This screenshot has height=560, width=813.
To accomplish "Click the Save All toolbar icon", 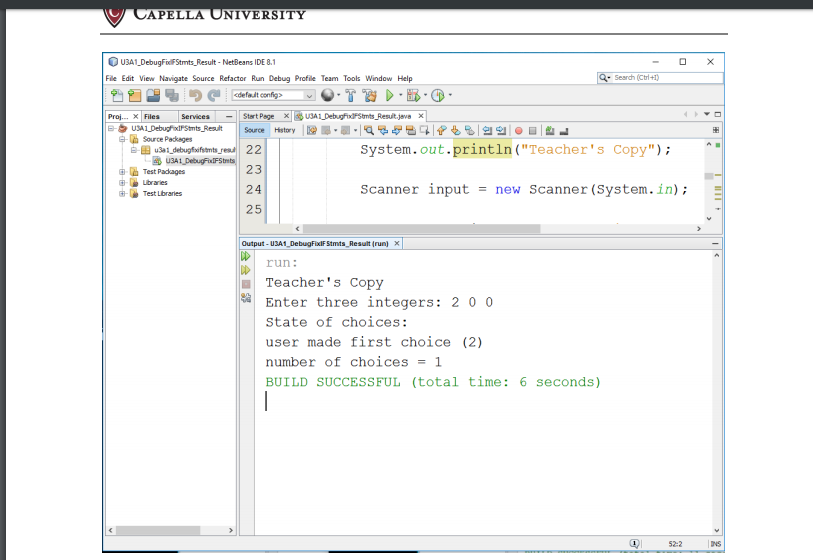I will click(x=172, y=95).
